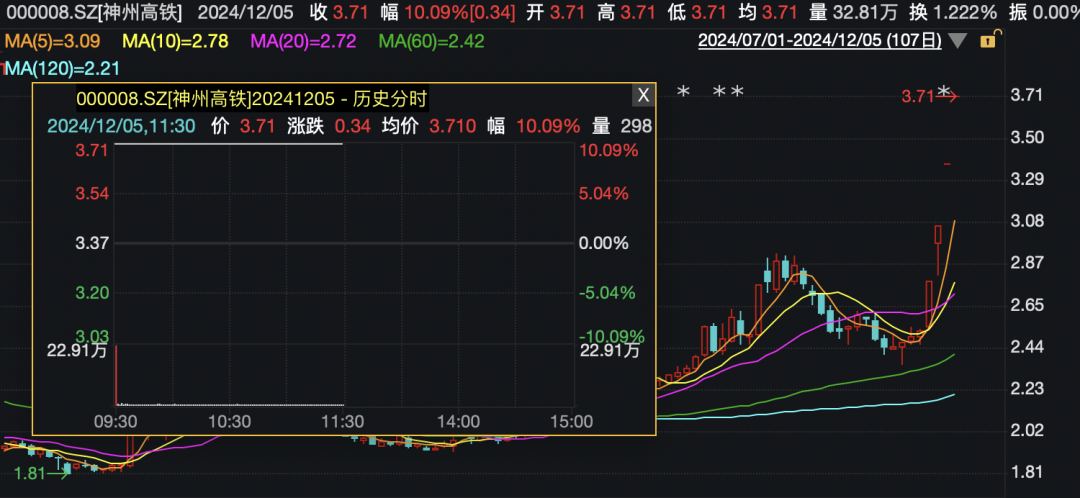Click the popup 价 3.71 price value
This screenshot has width=1080, height=498.
(x=243, y=126)
